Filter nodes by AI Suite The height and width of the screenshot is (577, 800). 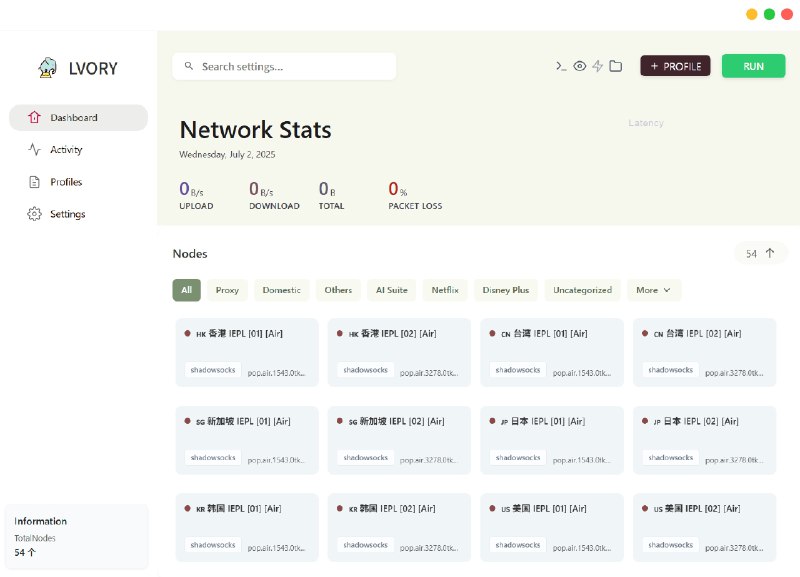(x=391, y=290)
